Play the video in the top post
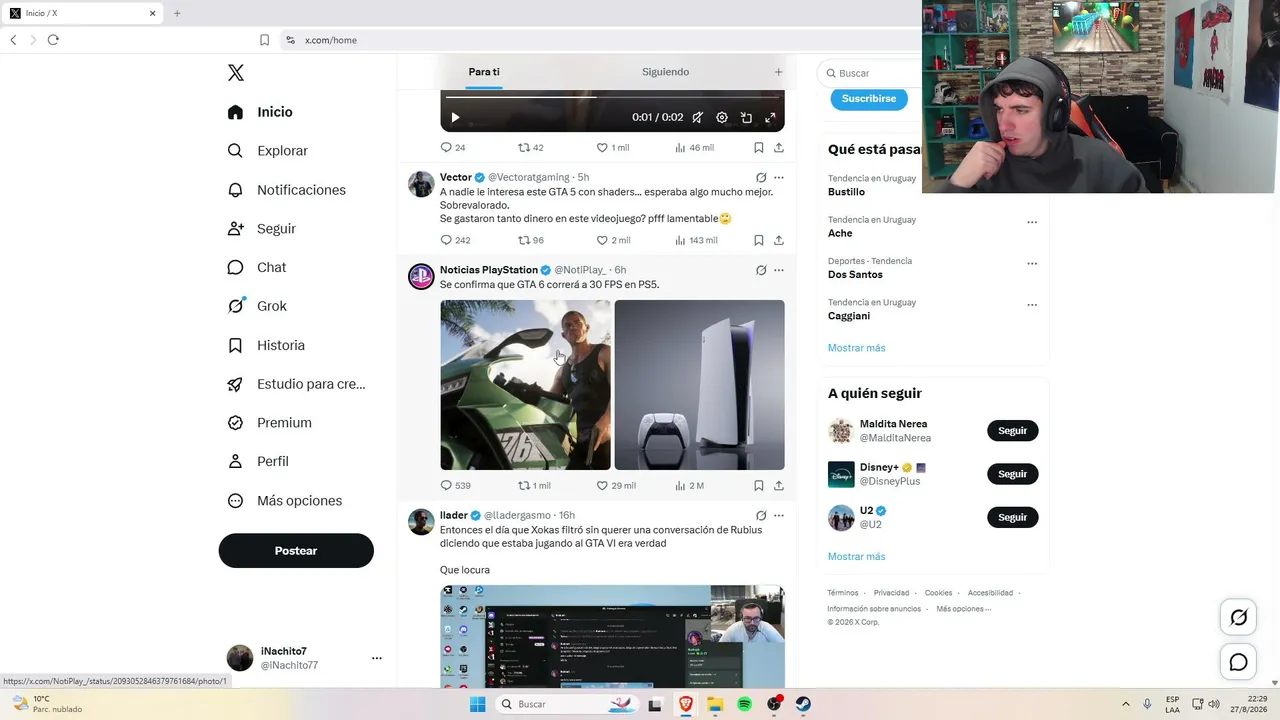The height and width of the screenshot is (720, 1280). [455, 118]
